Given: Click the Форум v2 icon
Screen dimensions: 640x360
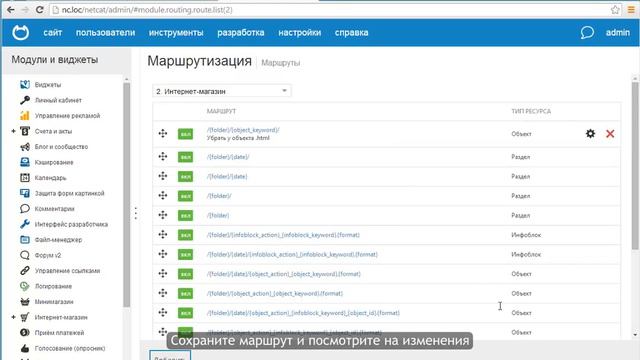Looking at the screenshot, I should 24,255.
